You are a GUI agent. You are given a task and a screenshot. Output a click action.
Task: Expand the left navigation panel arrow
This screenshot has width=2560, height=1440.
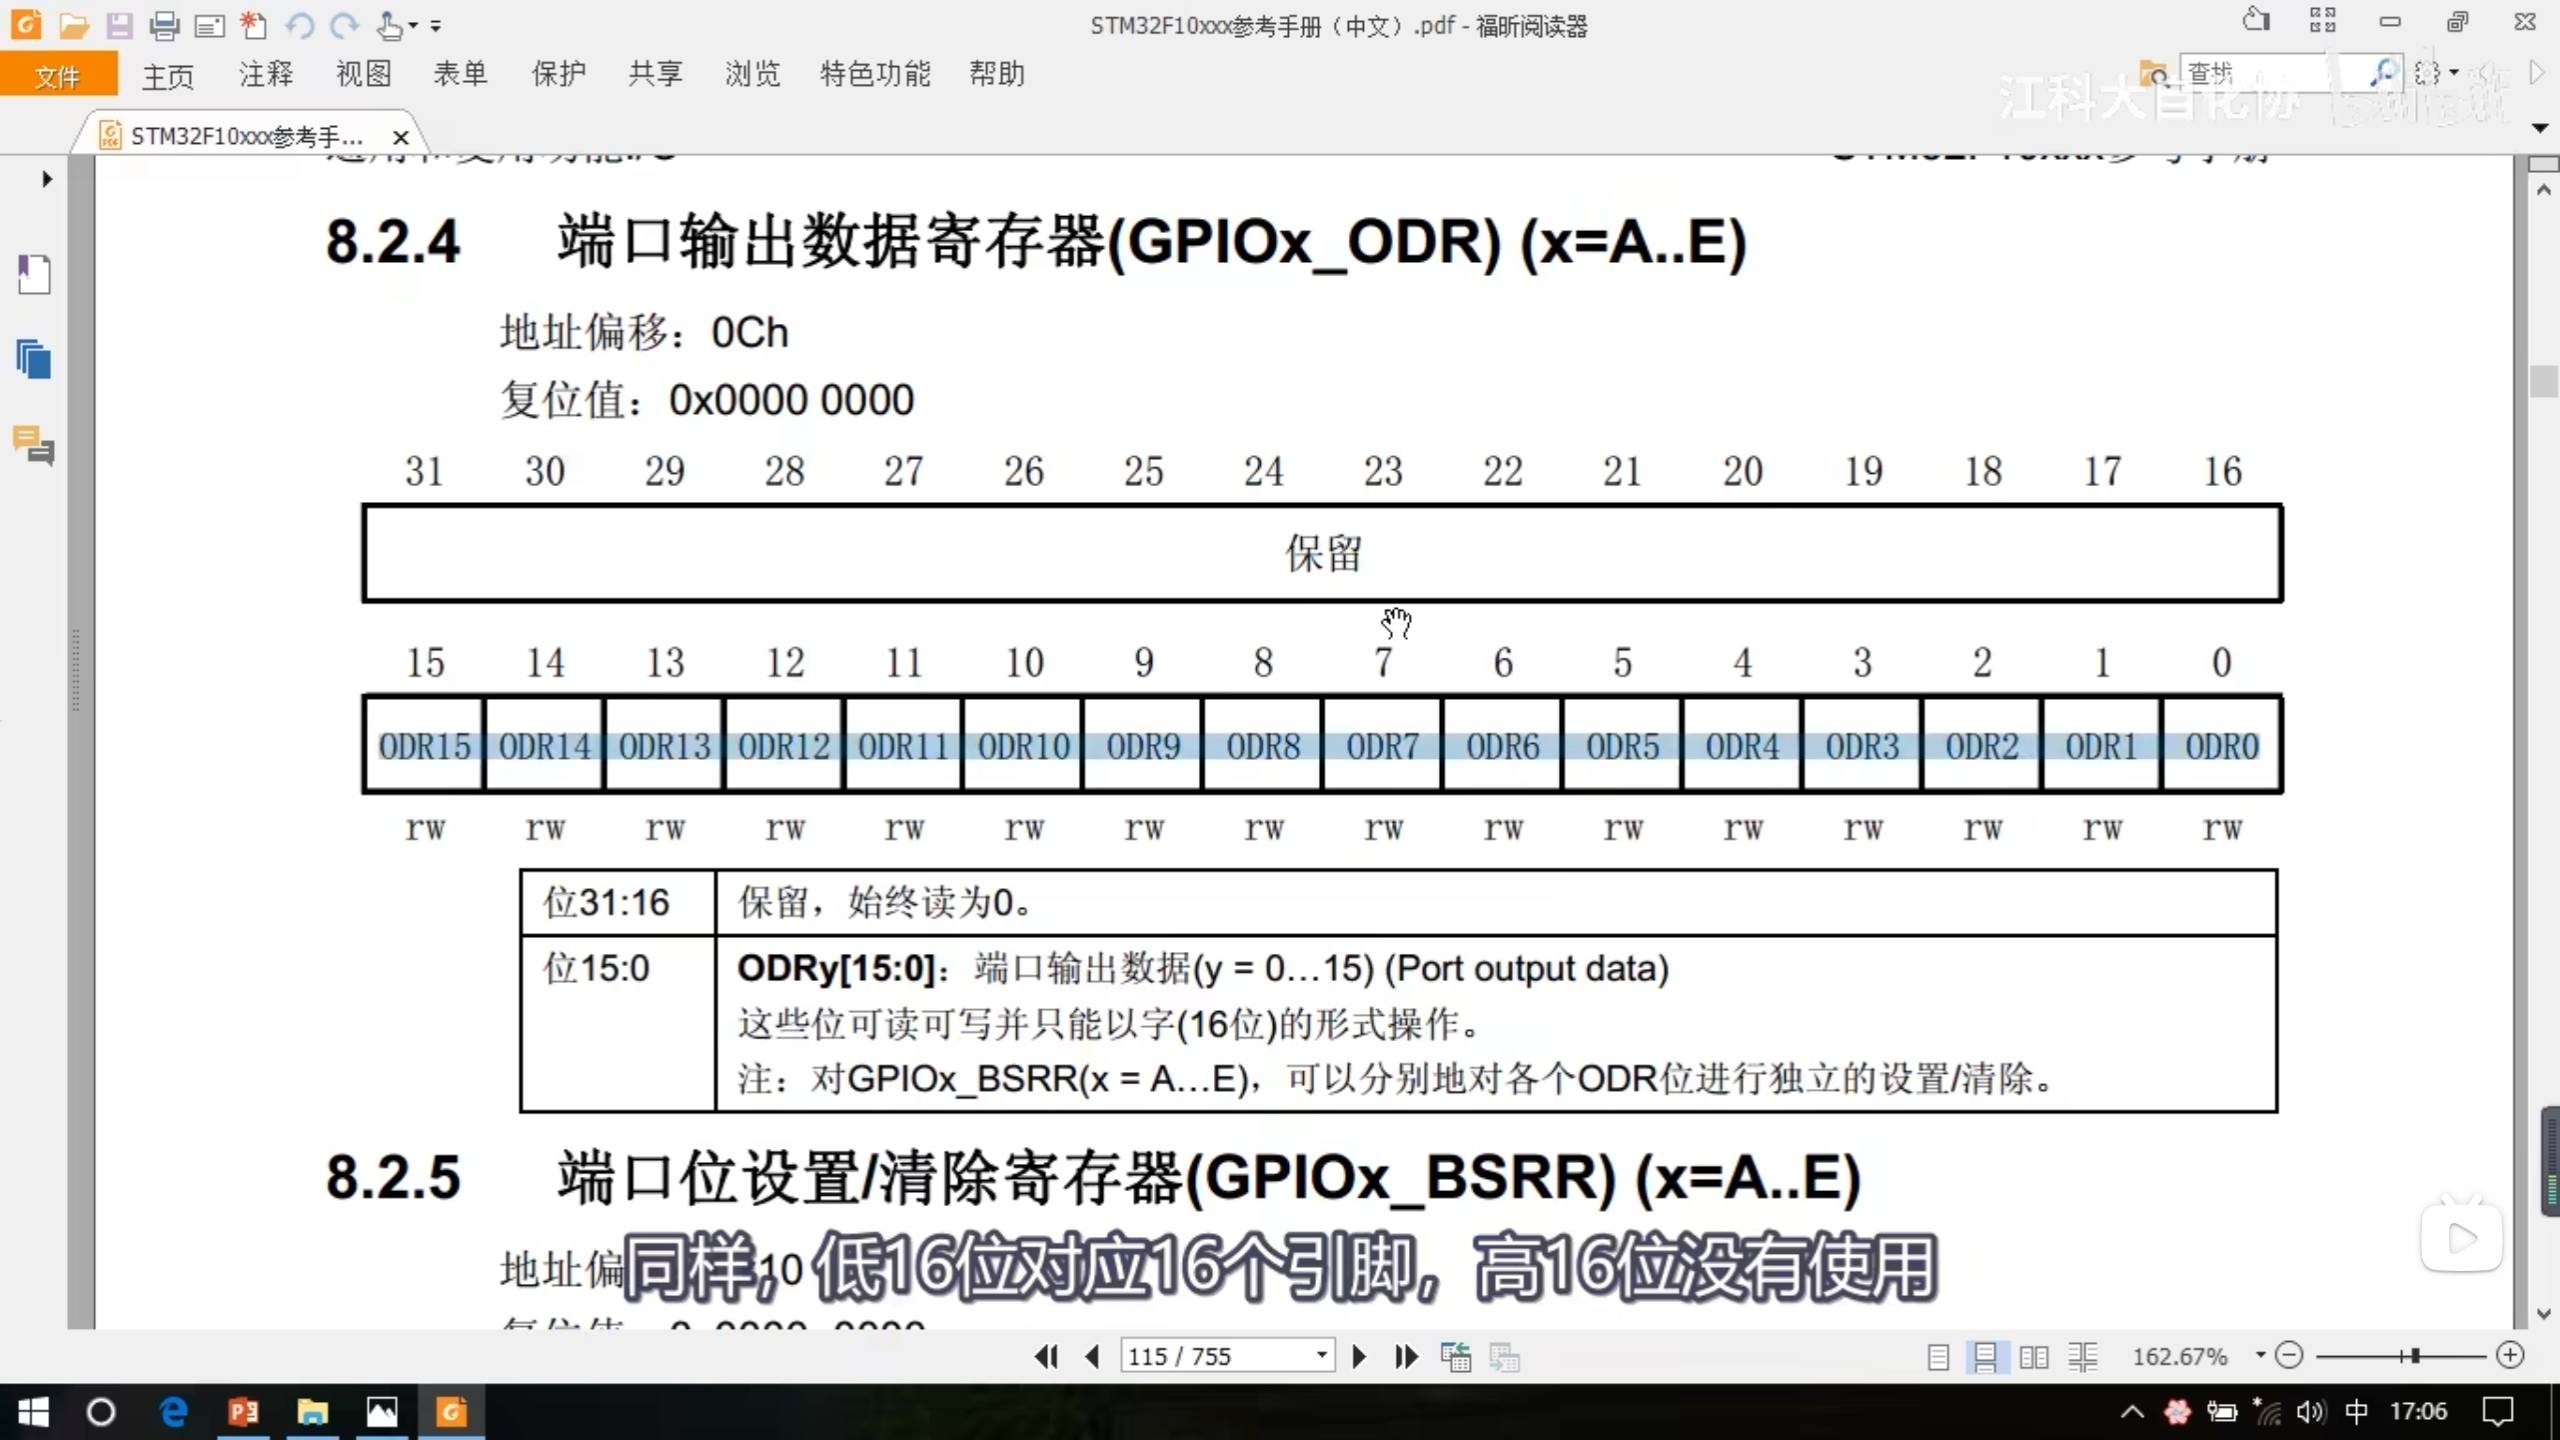[x=46, y=179]
